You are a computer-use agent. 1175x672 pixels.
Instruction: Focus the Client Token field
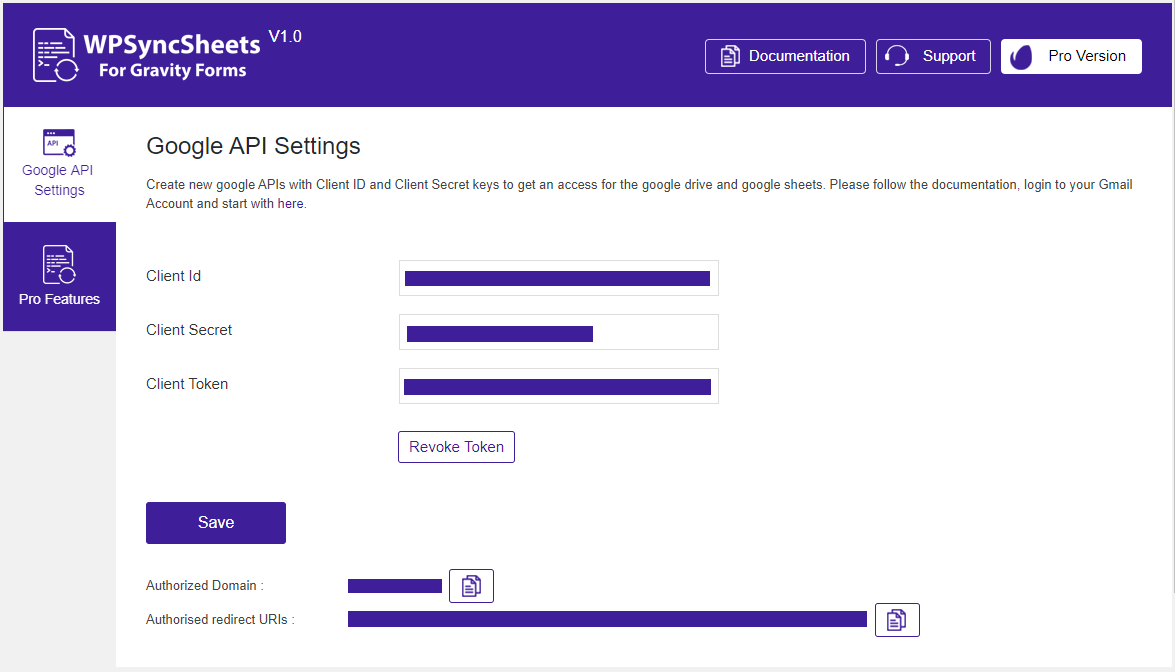click(558, 386)
